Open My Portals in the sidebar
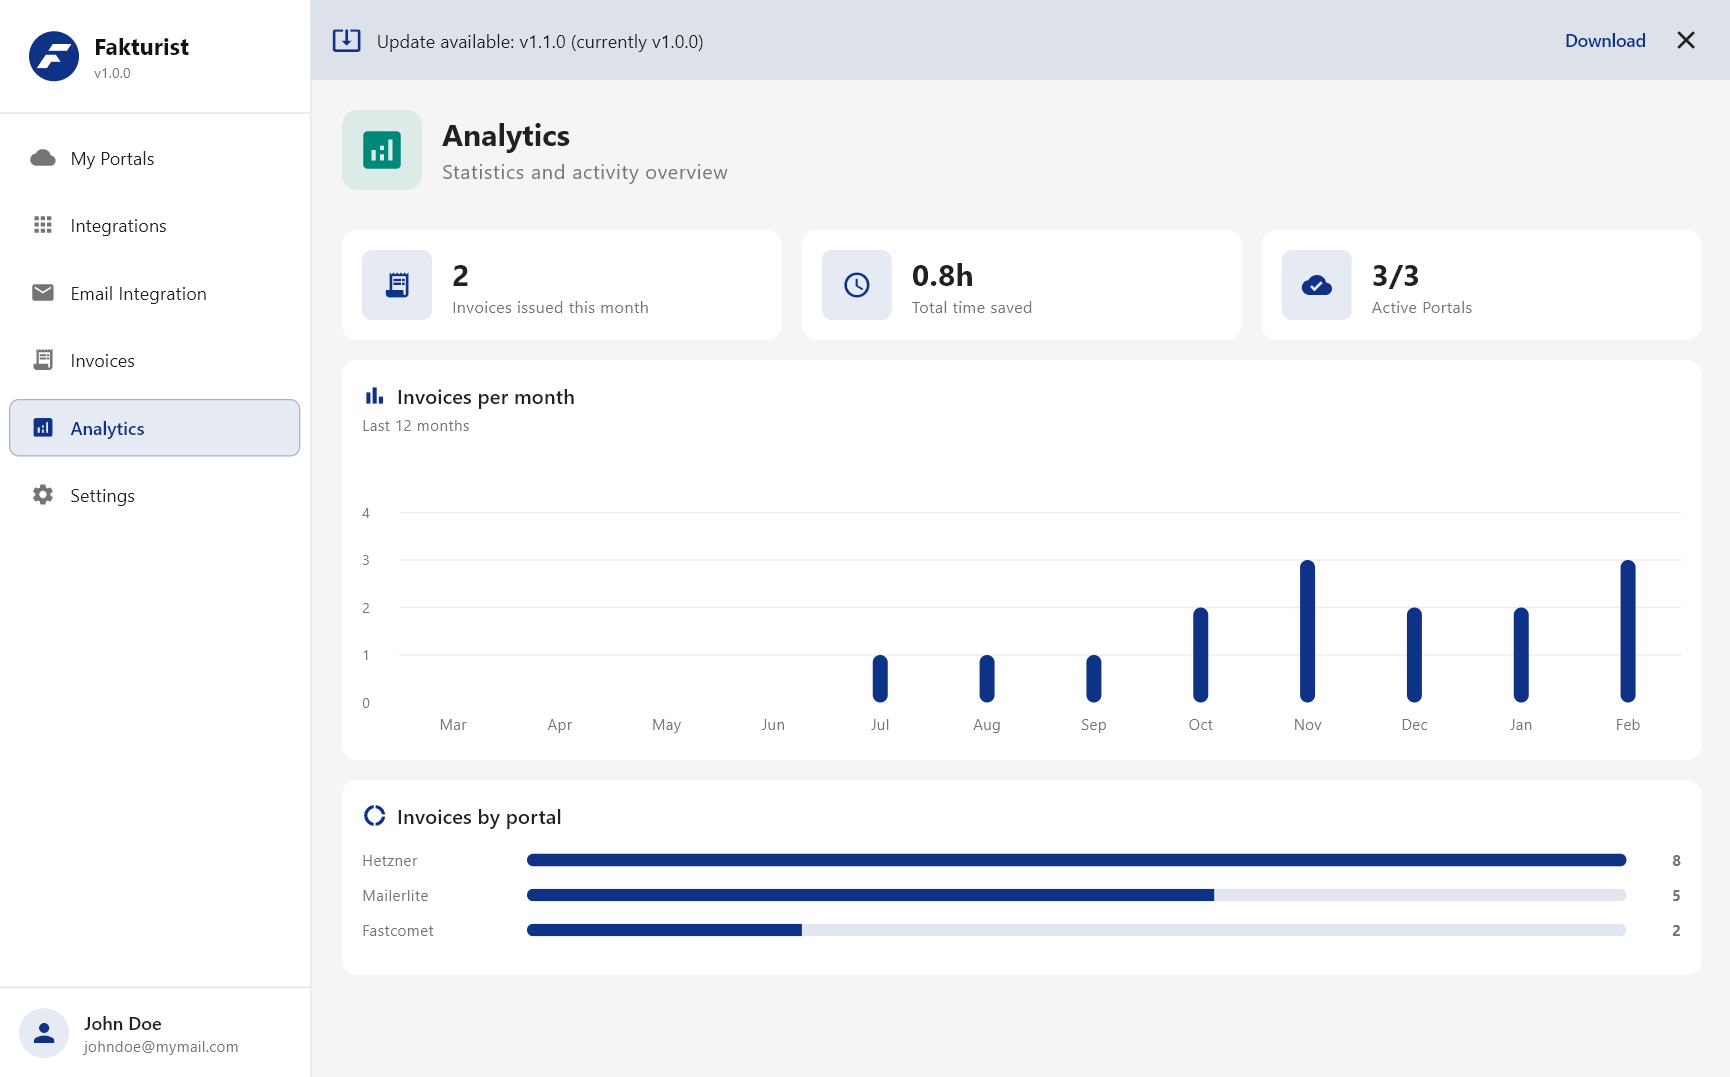Viewport: 1730px width, 1077px height. pyautogui.click(x=112, y=159)
